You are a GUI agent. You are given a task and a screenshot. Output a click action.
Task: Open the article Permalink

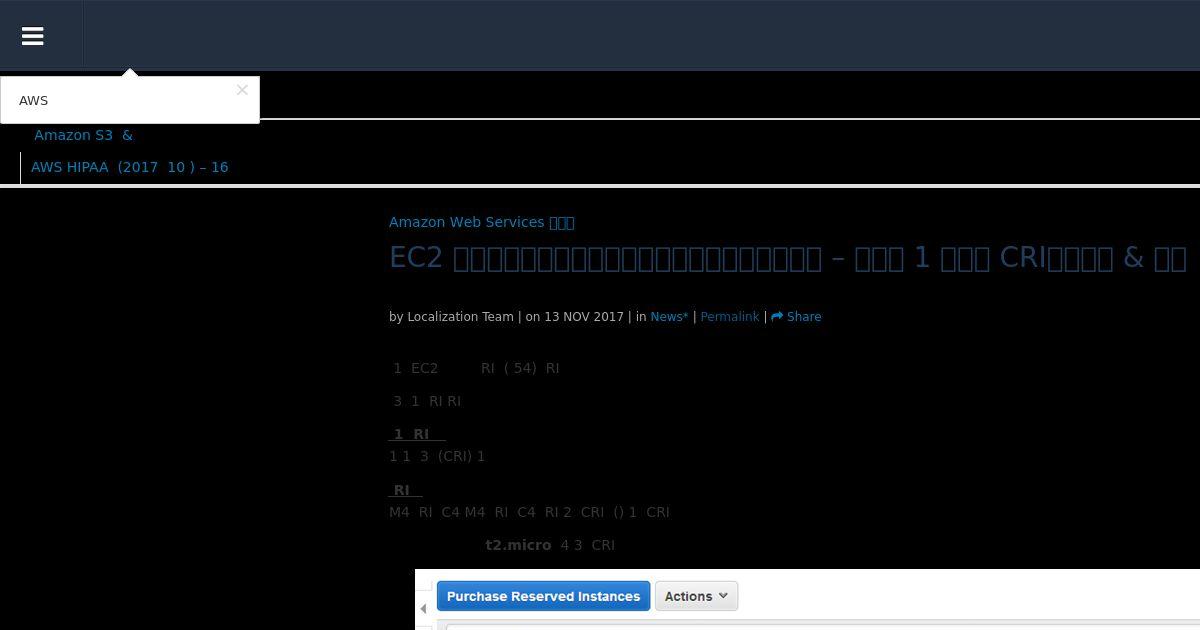click(x=729, y=316)
